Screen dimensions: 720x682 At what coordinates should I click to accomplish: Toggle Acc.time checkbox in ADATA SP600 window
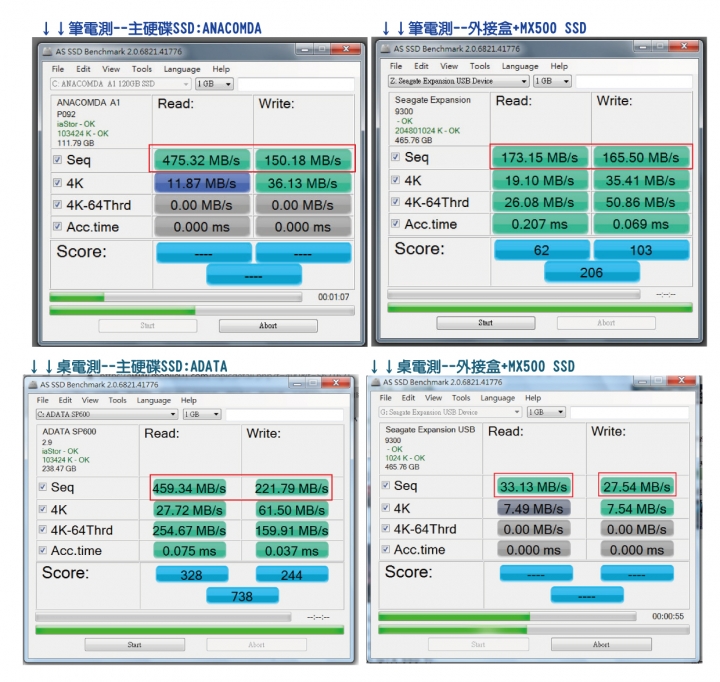tap(43, 550)
